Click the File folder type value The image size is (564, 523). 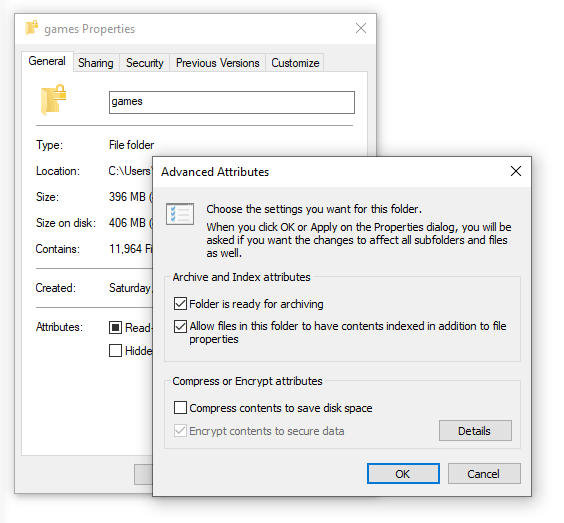point(131,145)
